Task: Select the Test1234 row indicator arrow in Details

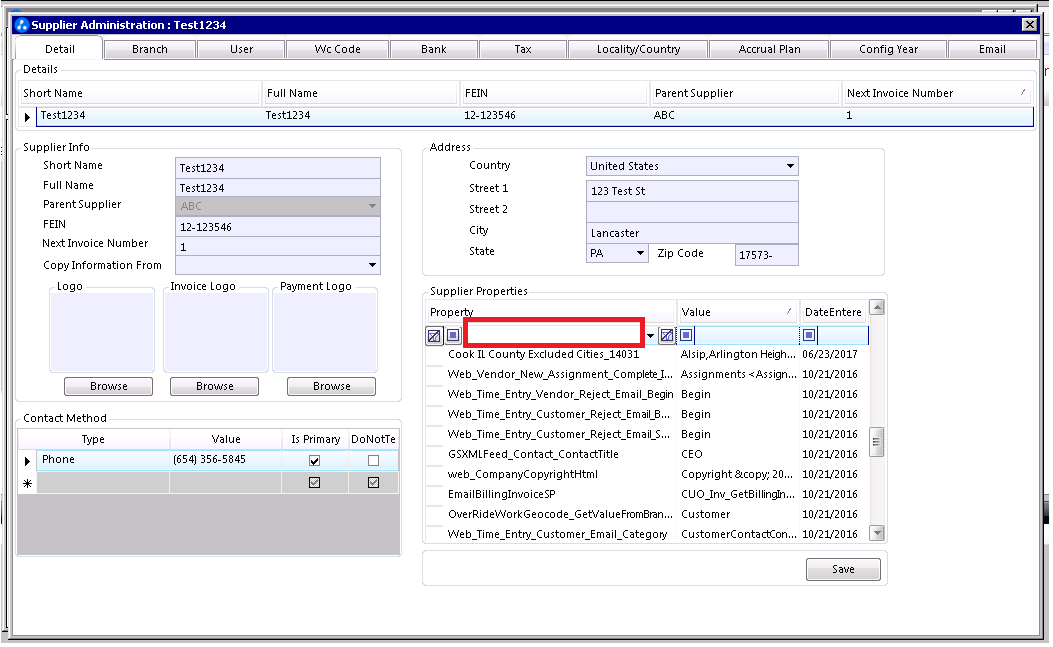Action: pyautogui.click(x=28, y=117)
